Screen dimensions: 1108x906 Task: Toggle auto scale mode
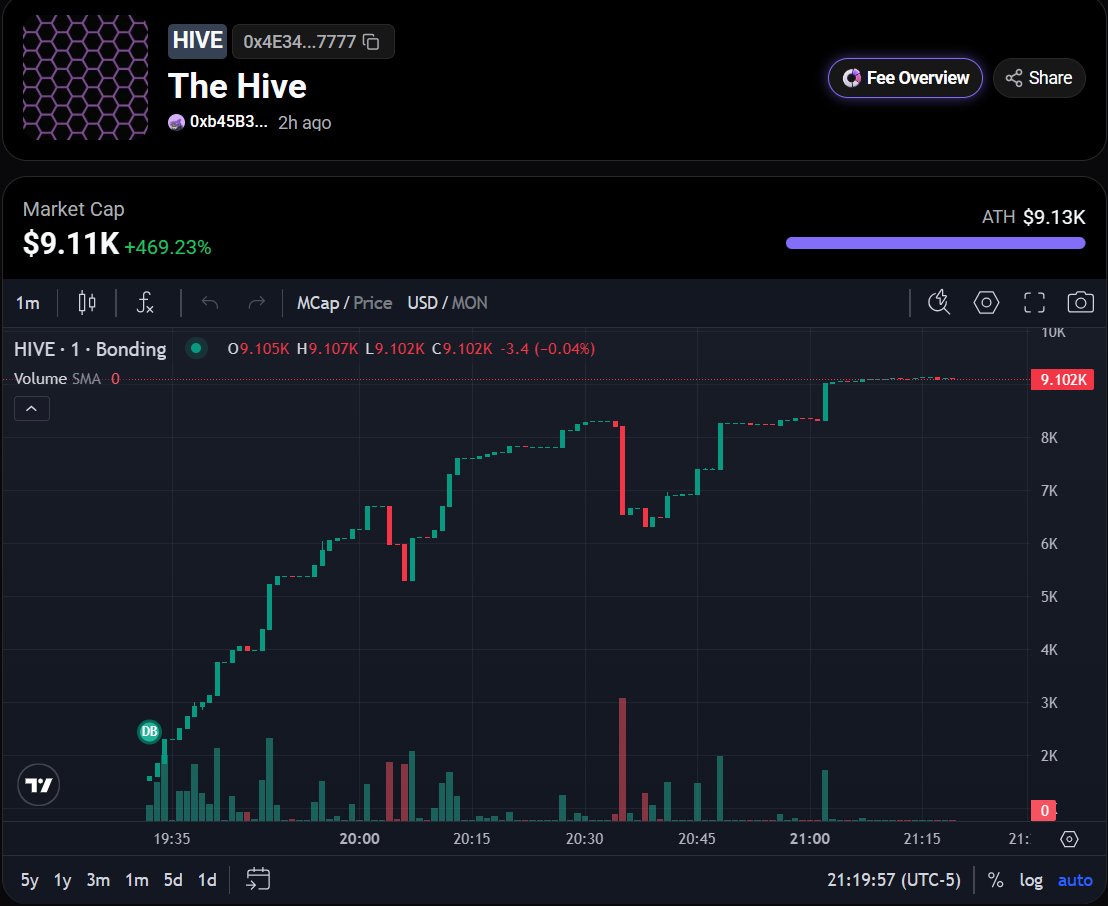(x=1075, y=880)
